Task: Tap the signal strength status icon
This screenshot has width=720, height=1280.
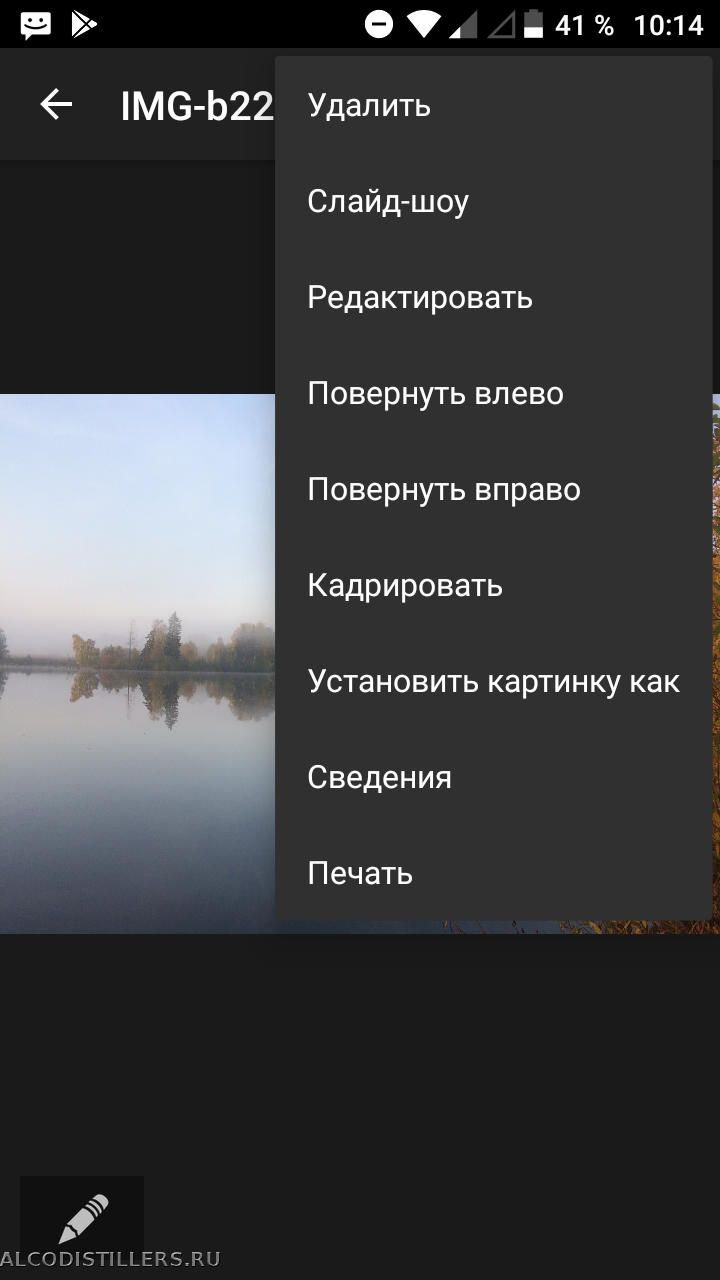Action: click(463, 25)
